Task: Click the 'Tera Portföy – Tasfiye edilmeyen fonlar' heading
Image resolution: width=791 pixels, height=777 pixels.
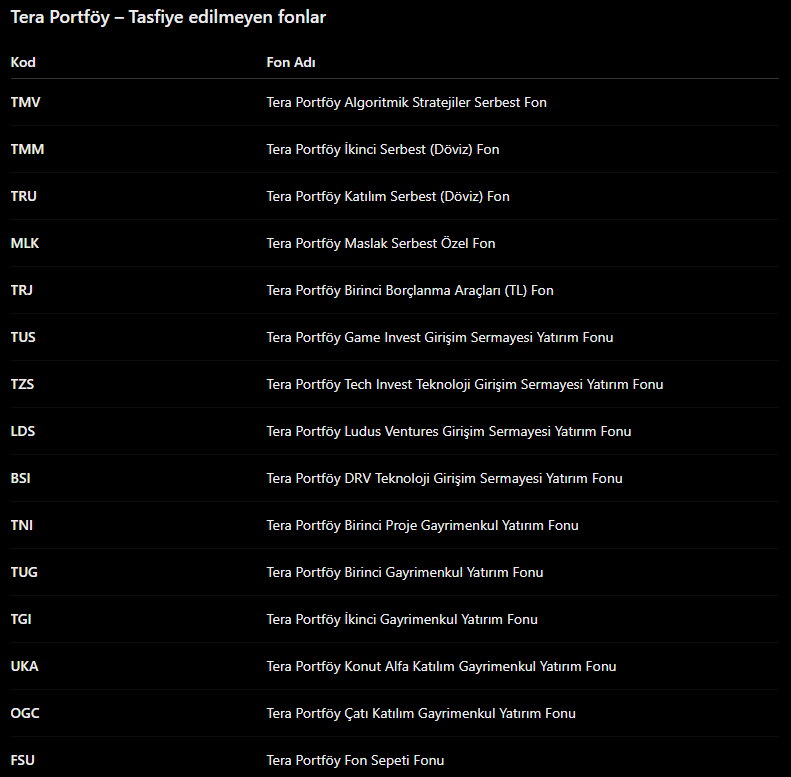Action: [x=168, y=18]
